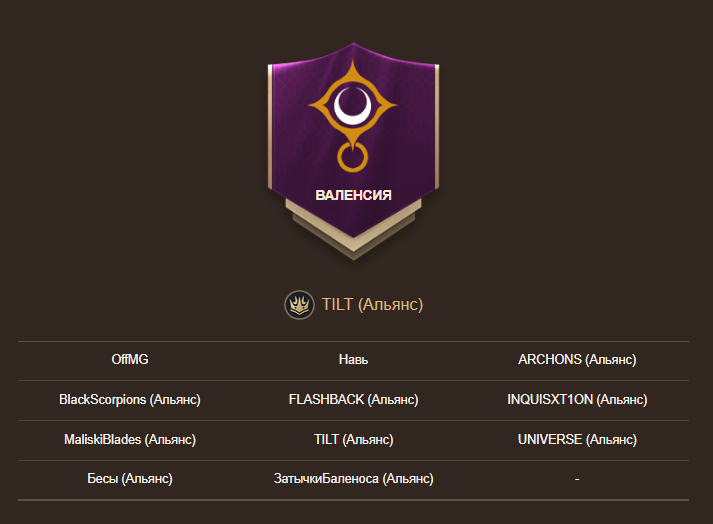Image resolution: width=713 pixels, height=524 pixels.
Task: Select TILT (Альянс) in the table
Action: coord(353,439)
